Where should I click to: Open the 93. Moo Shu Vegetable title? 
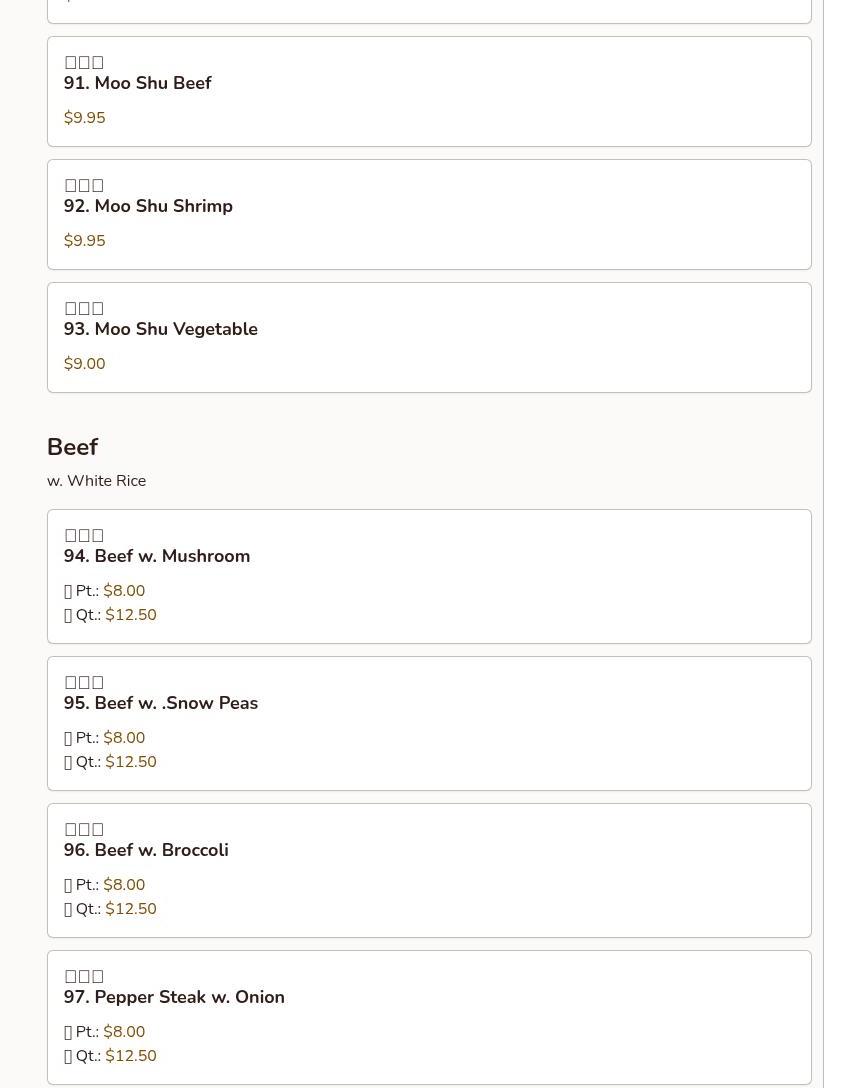coord(160,329)
